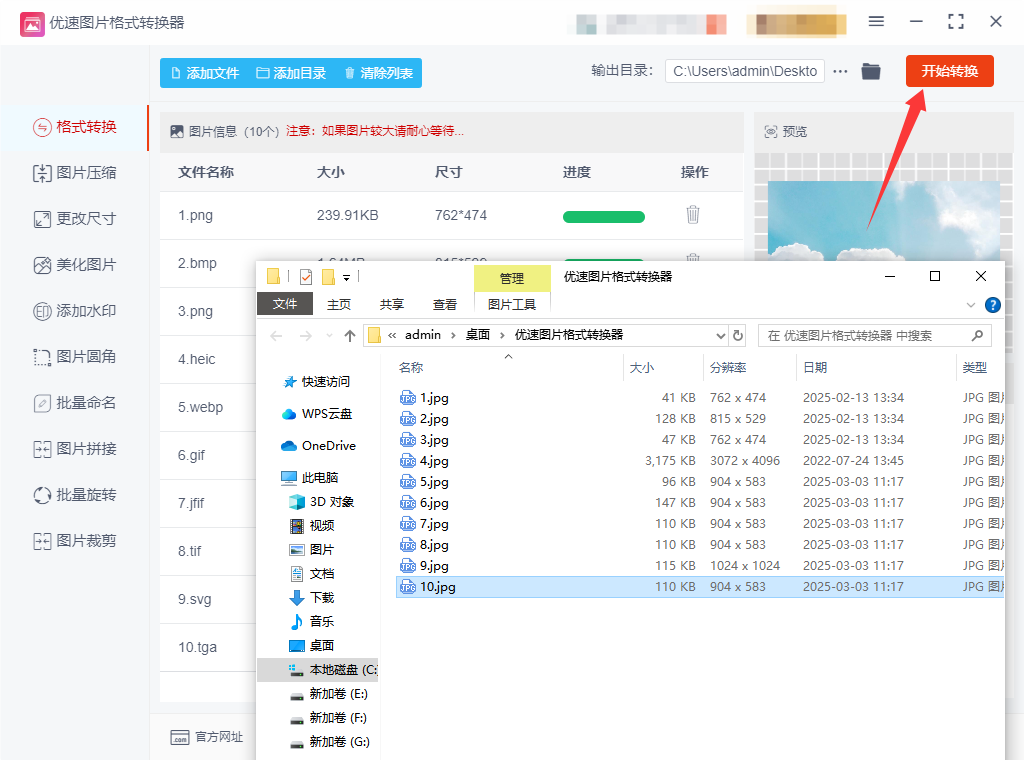Select the 更改尺寸 sidebar tool
Screen dimensions: 1024x760
coord(74,219)
